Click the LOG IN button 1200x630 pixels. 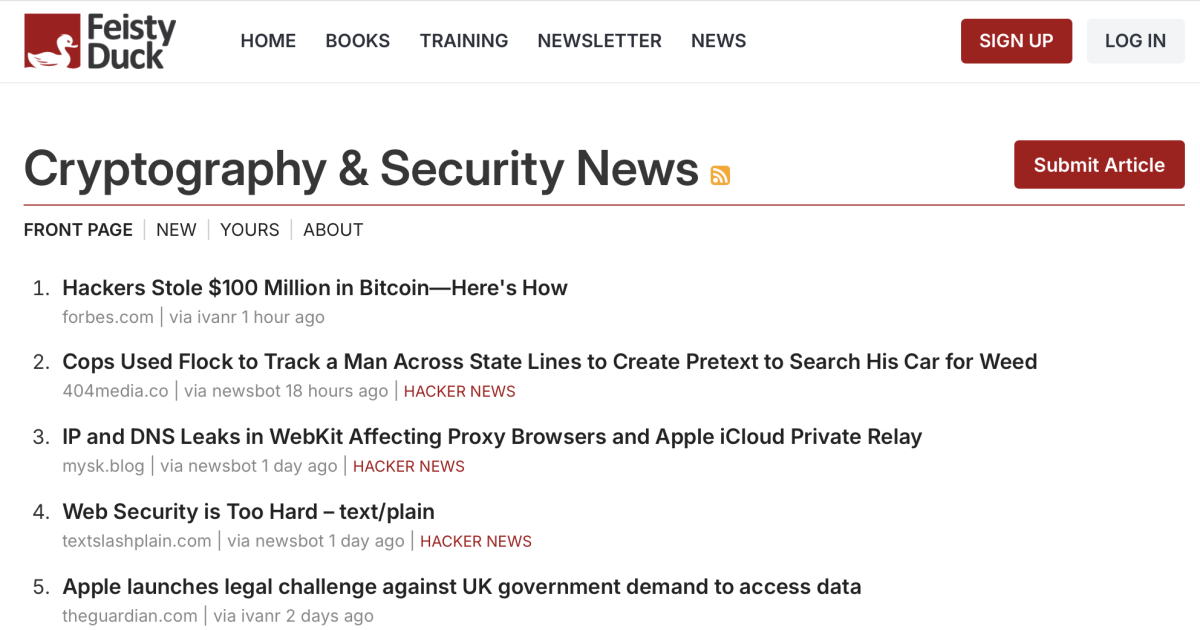pos(1136,41)
